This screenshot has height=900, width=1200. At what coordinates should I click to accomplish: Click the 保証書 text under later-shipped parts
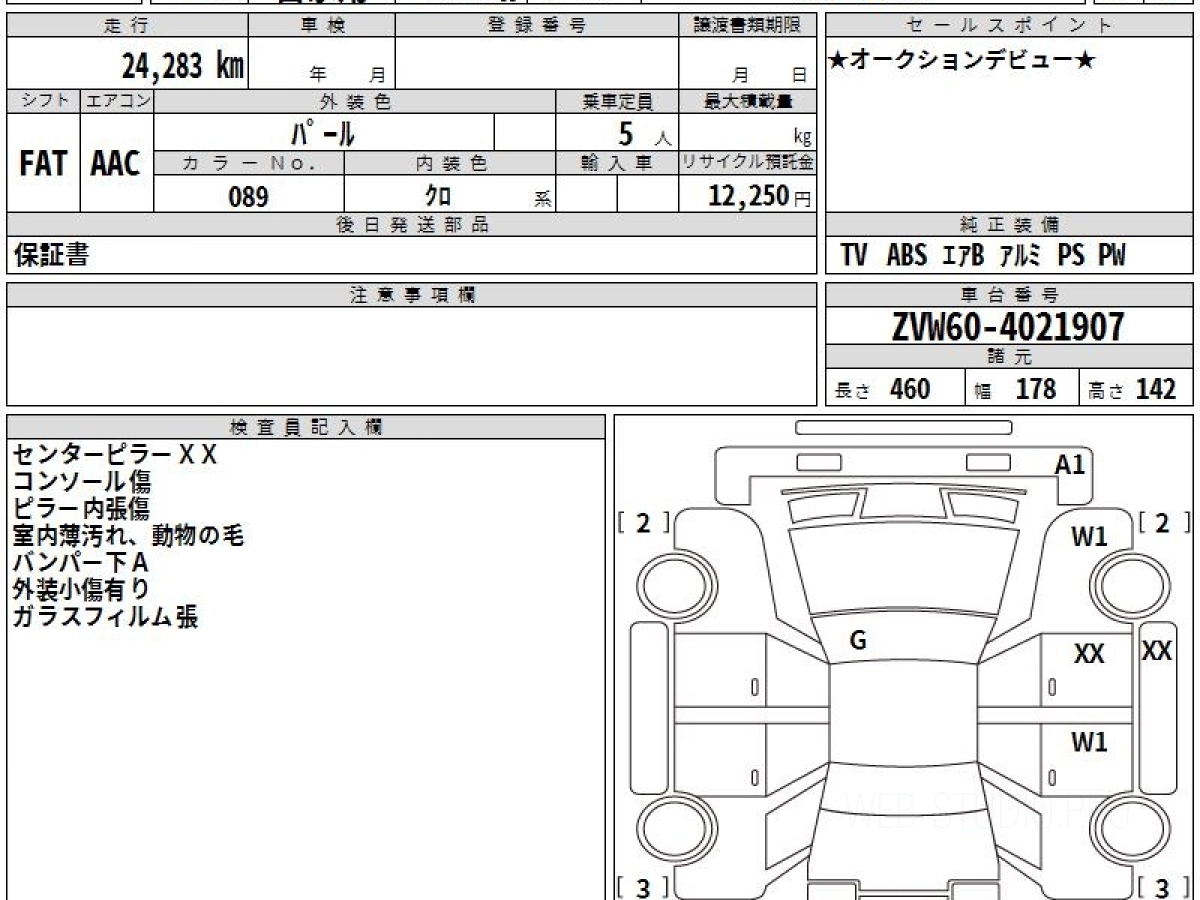pos(51,255)
